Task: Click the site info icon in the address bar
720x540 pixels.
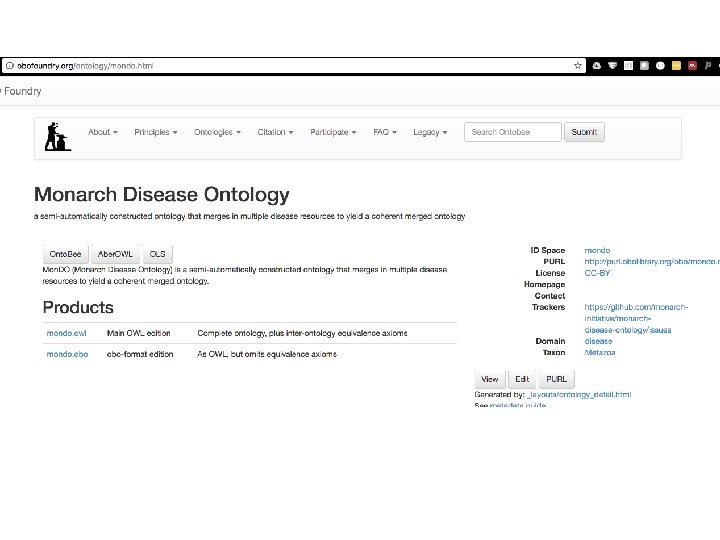Action: 10,66
